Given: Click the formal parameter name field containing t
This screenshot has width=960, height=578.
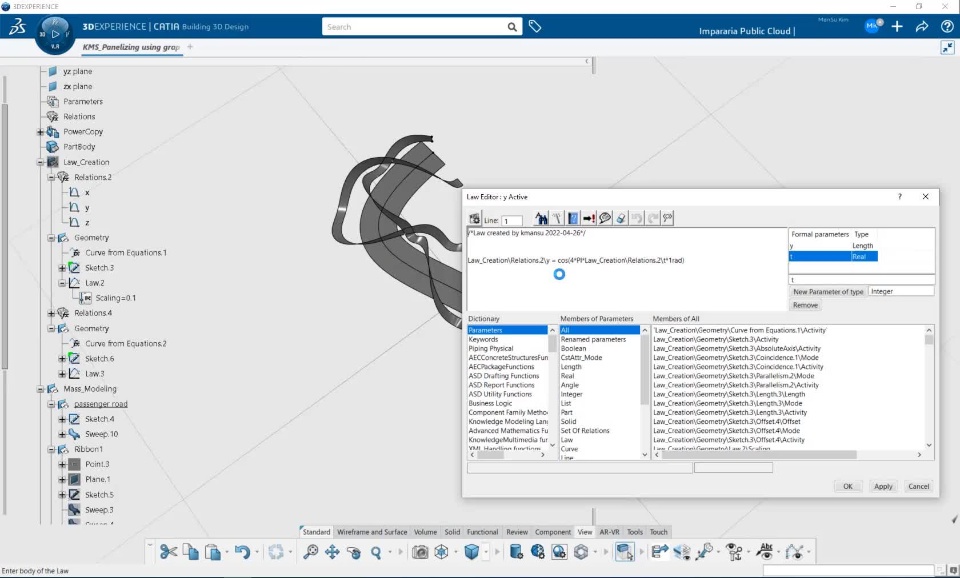Looking at the screenshot, I should click(861, 280).
